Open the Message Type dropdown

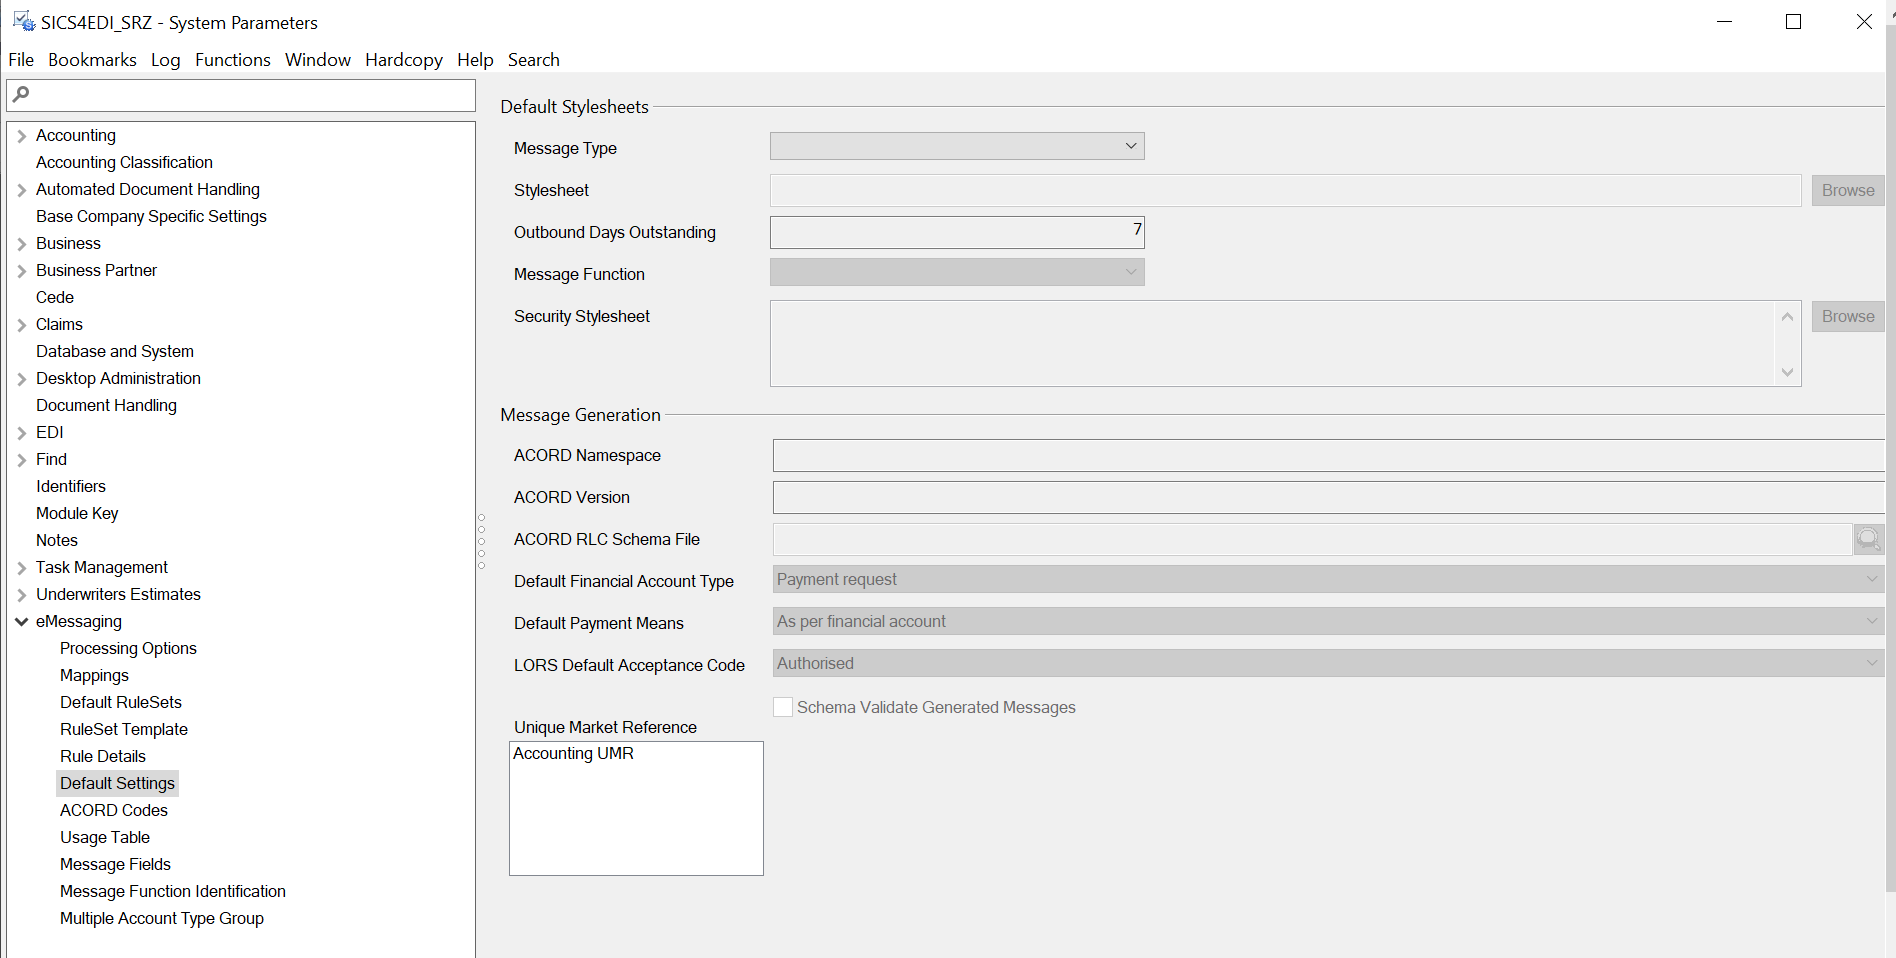(1130, 146)
